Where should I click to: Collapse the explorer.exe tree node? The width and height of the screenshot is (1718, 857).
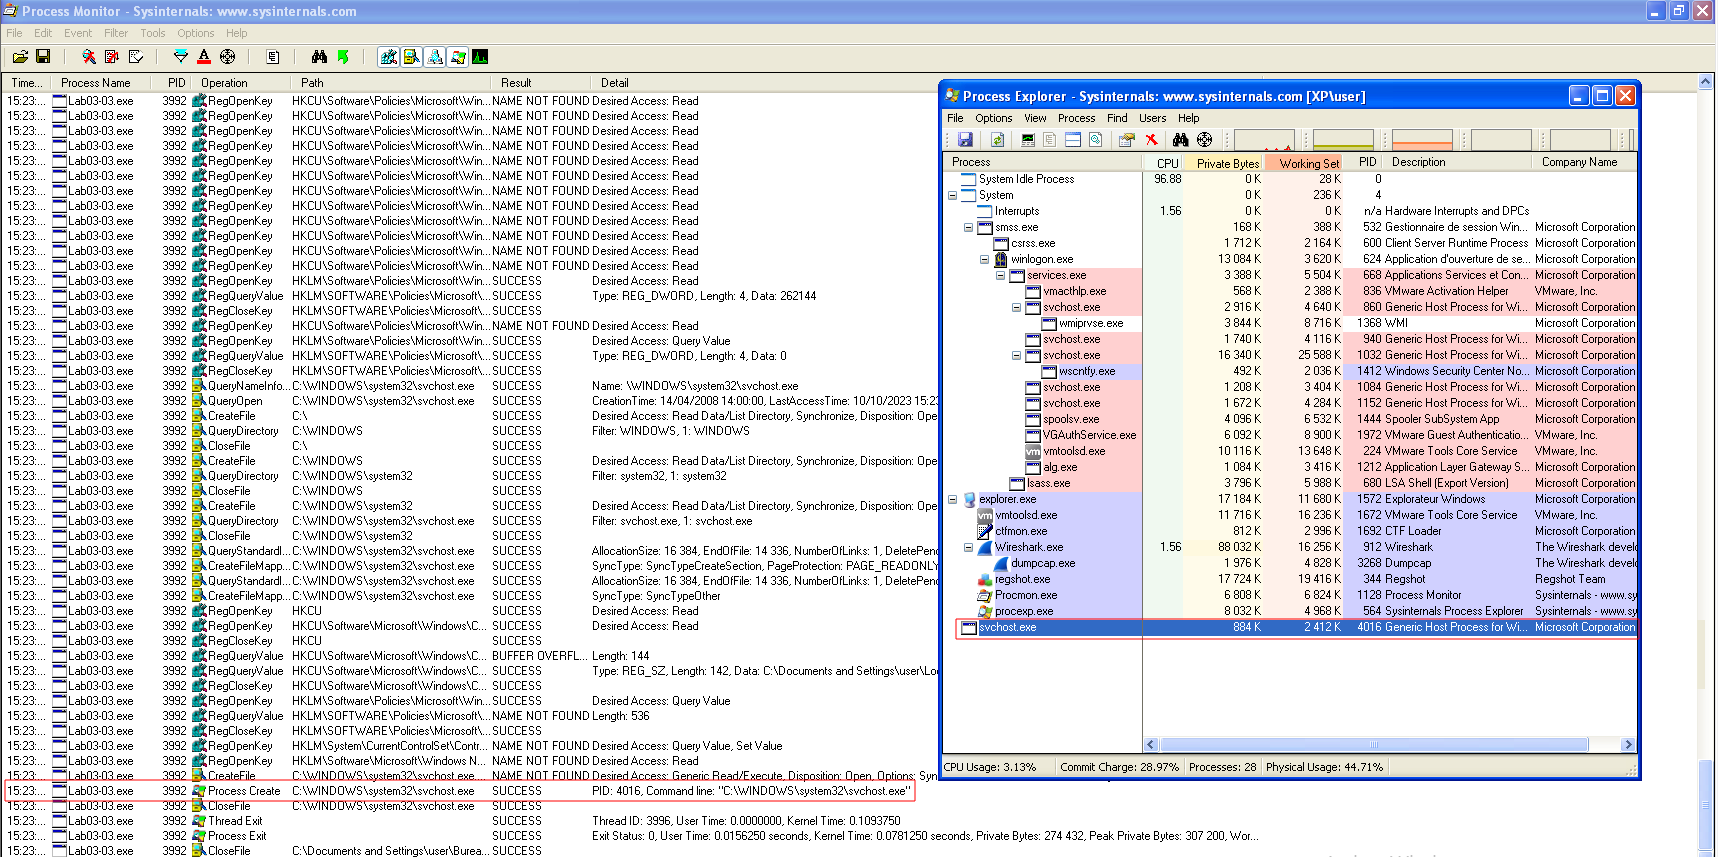(x=952, y=499)
